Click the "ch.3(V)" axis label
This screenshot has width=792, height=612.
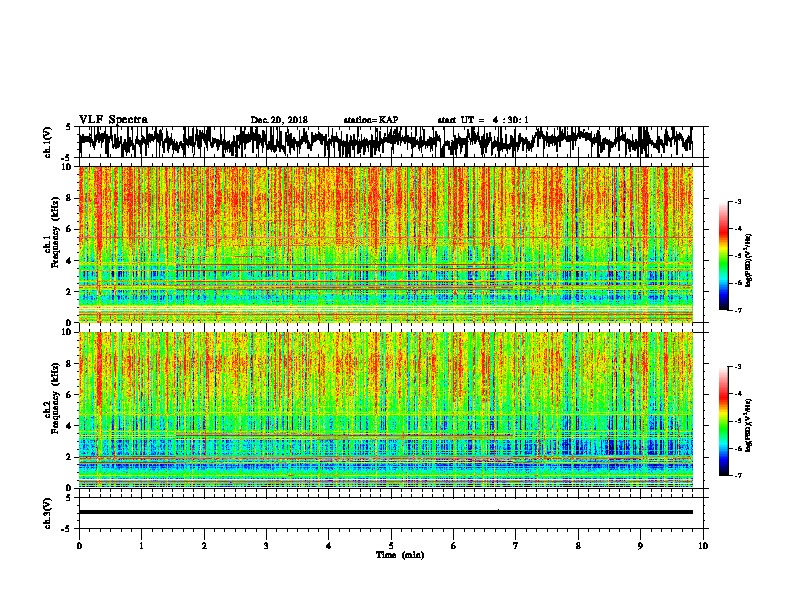[47, 514]
